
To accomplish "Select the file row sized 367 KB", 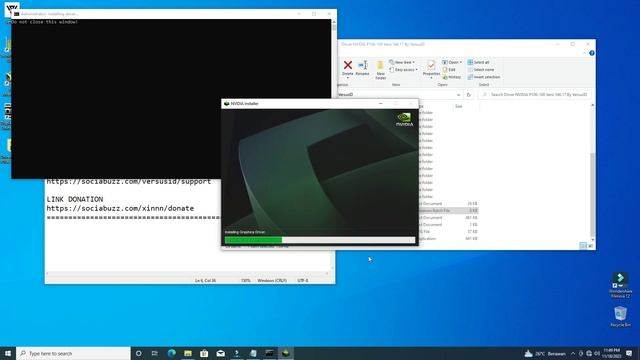I will point(448,218).
